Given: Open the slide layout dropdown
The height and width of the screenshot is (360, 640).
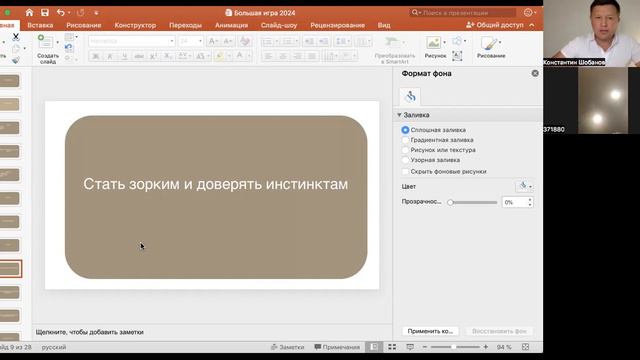Looking at the screenshot, I should [70, 37].
